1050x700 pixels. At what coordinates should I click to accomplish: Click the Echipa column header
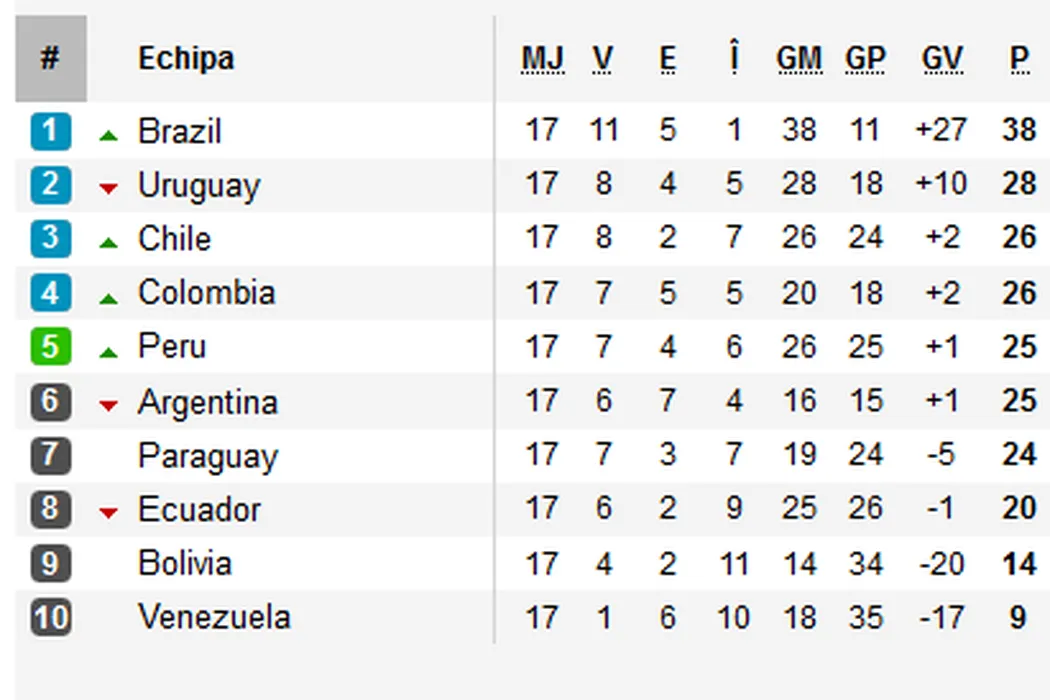tap(186, 58)
